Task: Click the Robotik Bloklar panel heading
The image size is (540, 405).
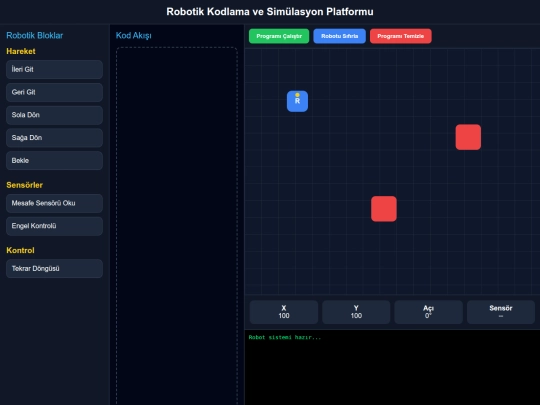Action: 35,35
